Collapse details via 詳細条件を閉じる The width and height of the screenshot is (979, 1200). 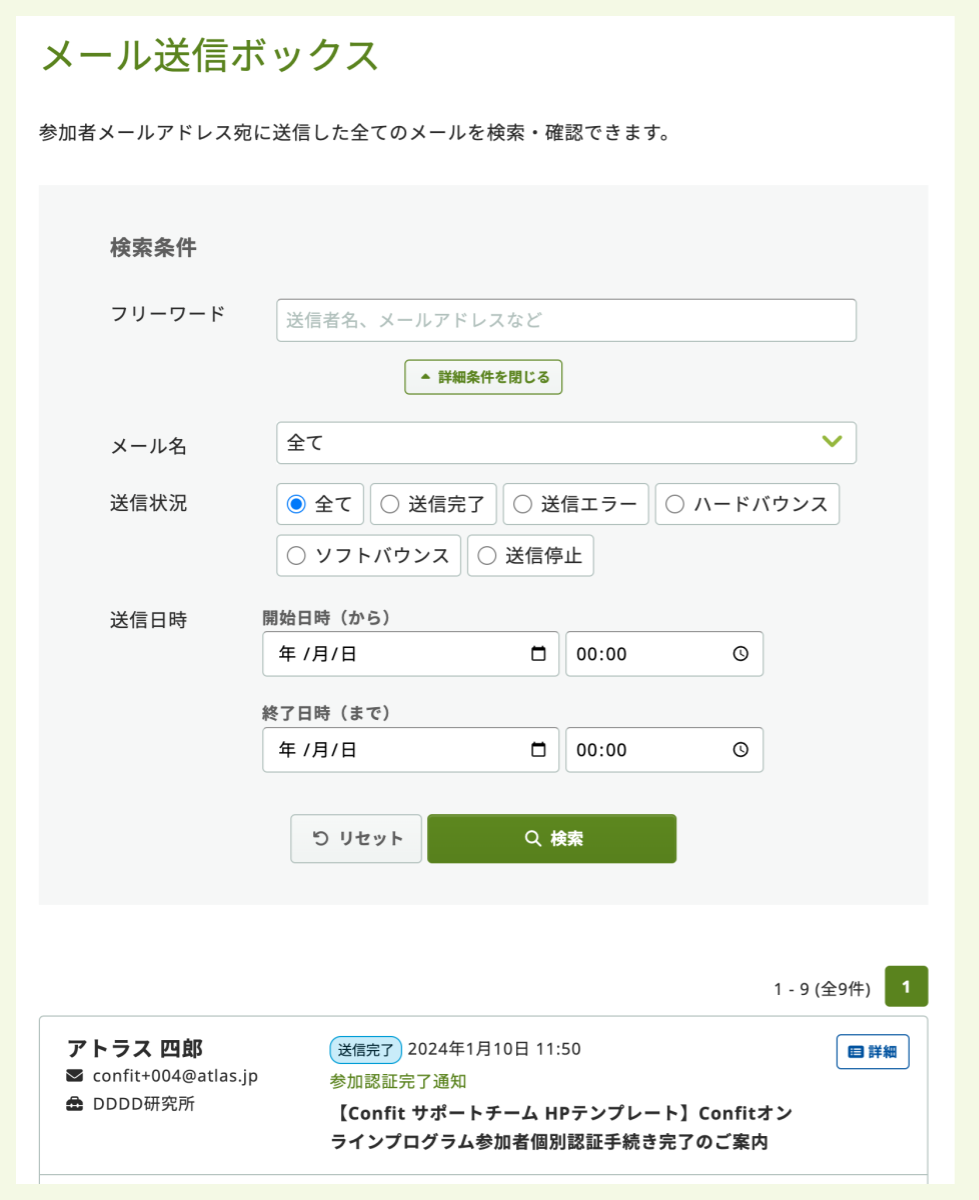(483, 377)
